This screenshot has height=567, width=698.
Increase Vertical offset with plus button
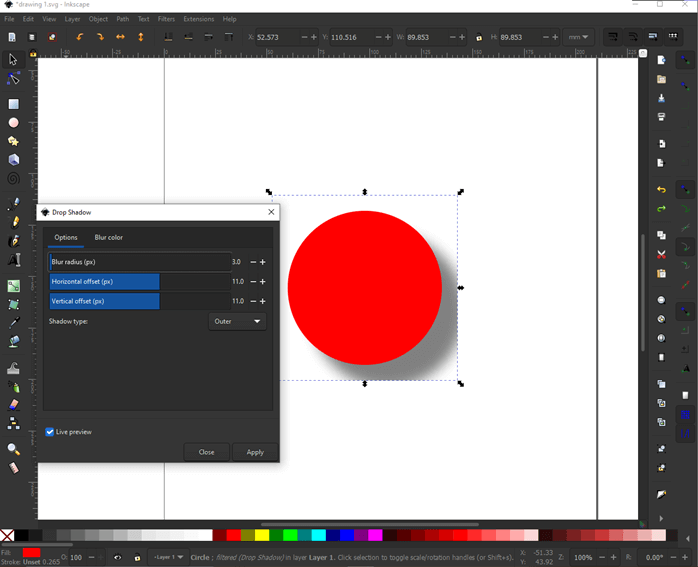point(263,301)
